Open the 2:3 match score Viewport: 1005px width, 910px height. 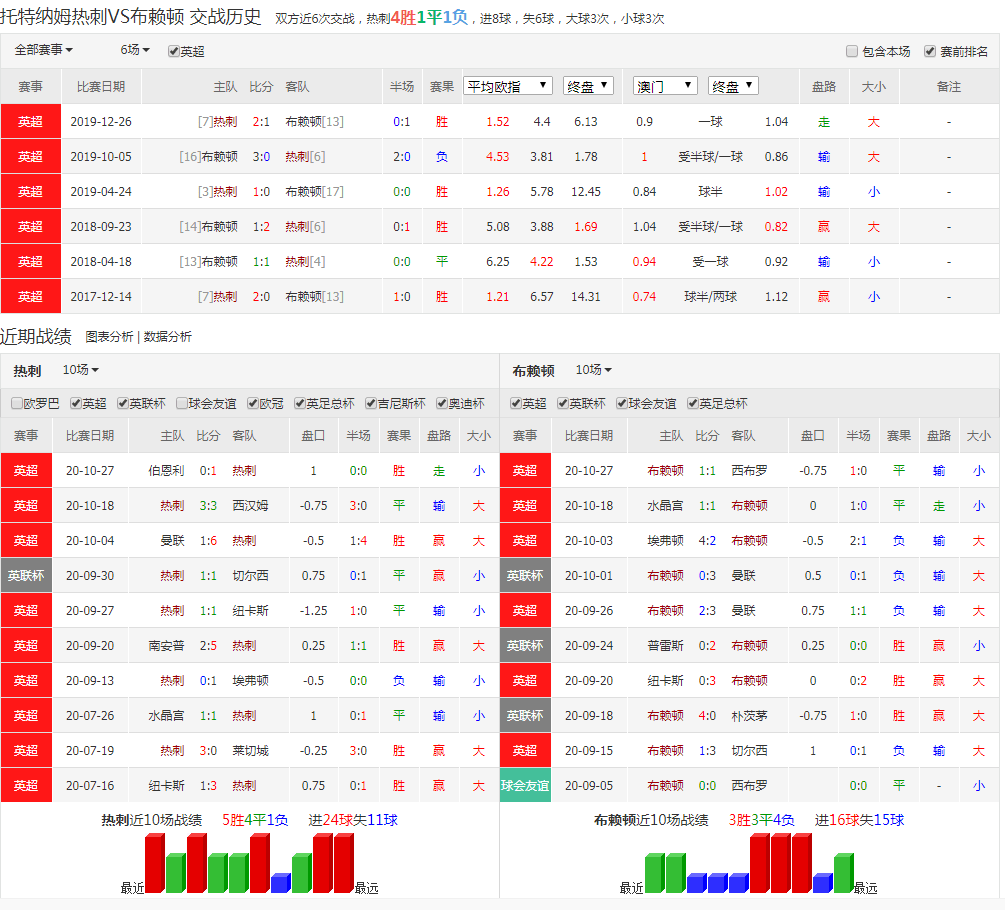click(x=708, y=611)
